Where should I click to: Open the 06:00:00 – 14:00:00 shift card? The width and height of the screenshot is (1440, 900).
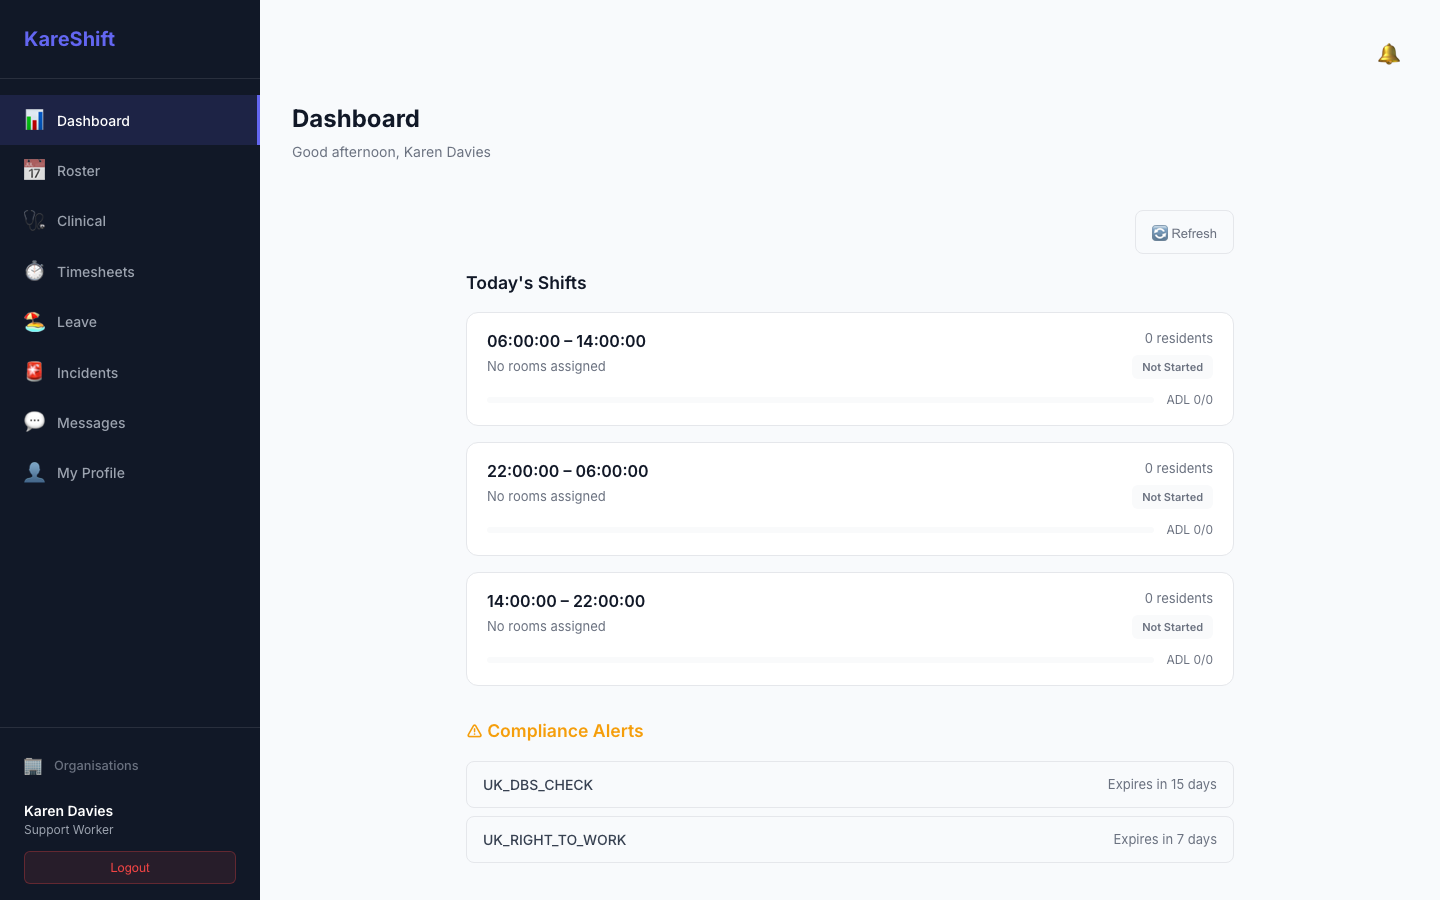(850, 369)
